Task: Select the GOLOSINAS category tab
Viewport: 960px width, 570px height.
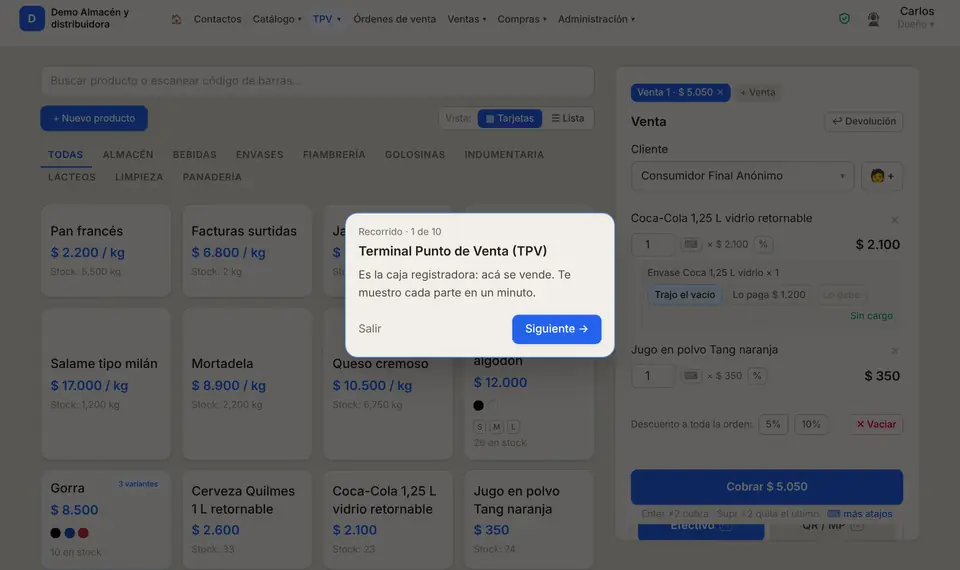Action: (x=414, y=155)
